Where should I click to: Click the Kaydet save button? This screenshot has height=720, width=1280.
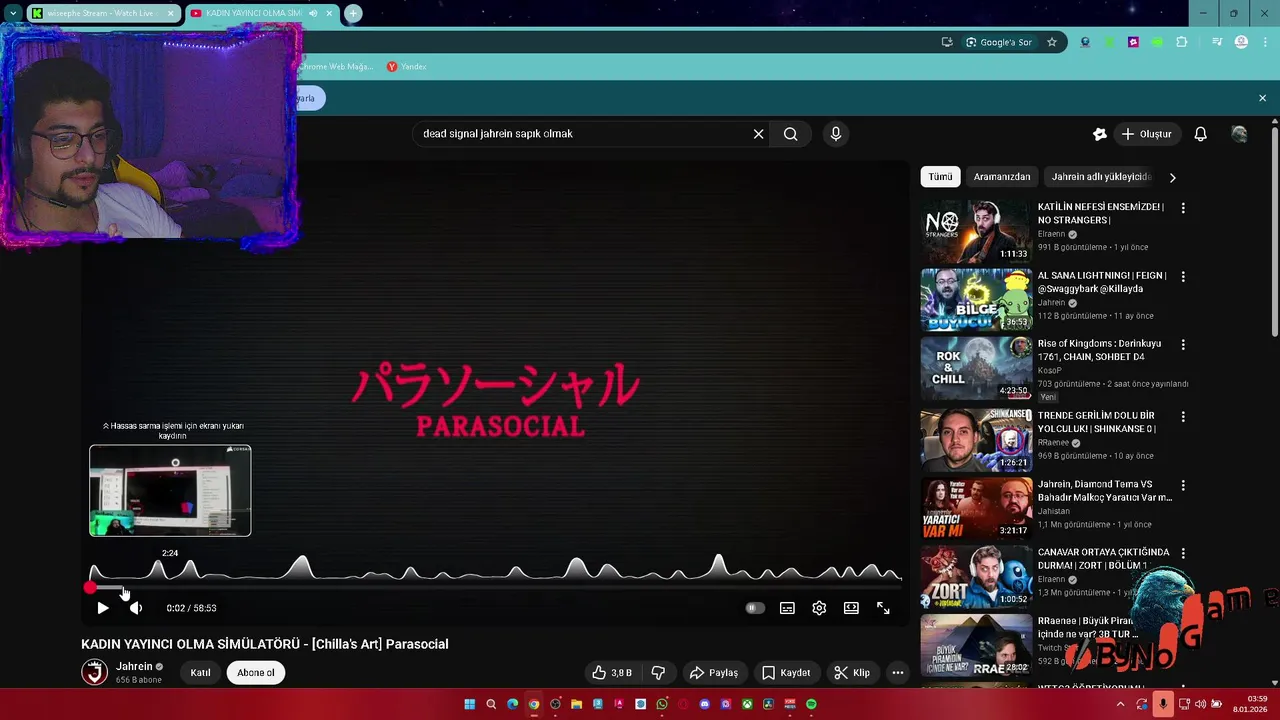(786, 673)
